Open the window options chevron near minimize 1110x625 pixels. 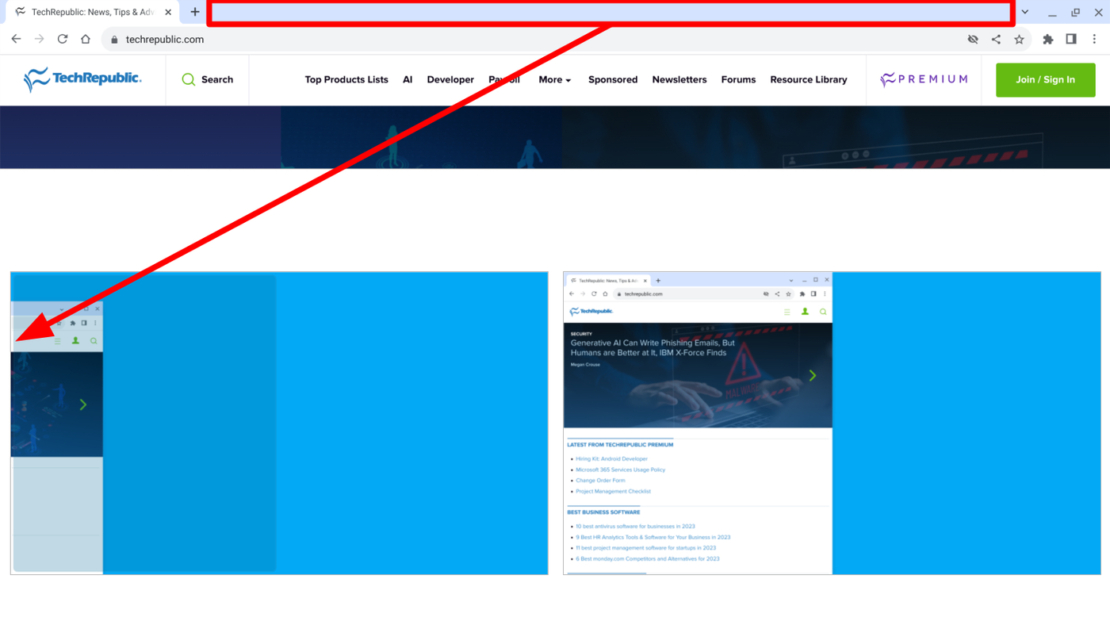click(x=1024, y=13)
